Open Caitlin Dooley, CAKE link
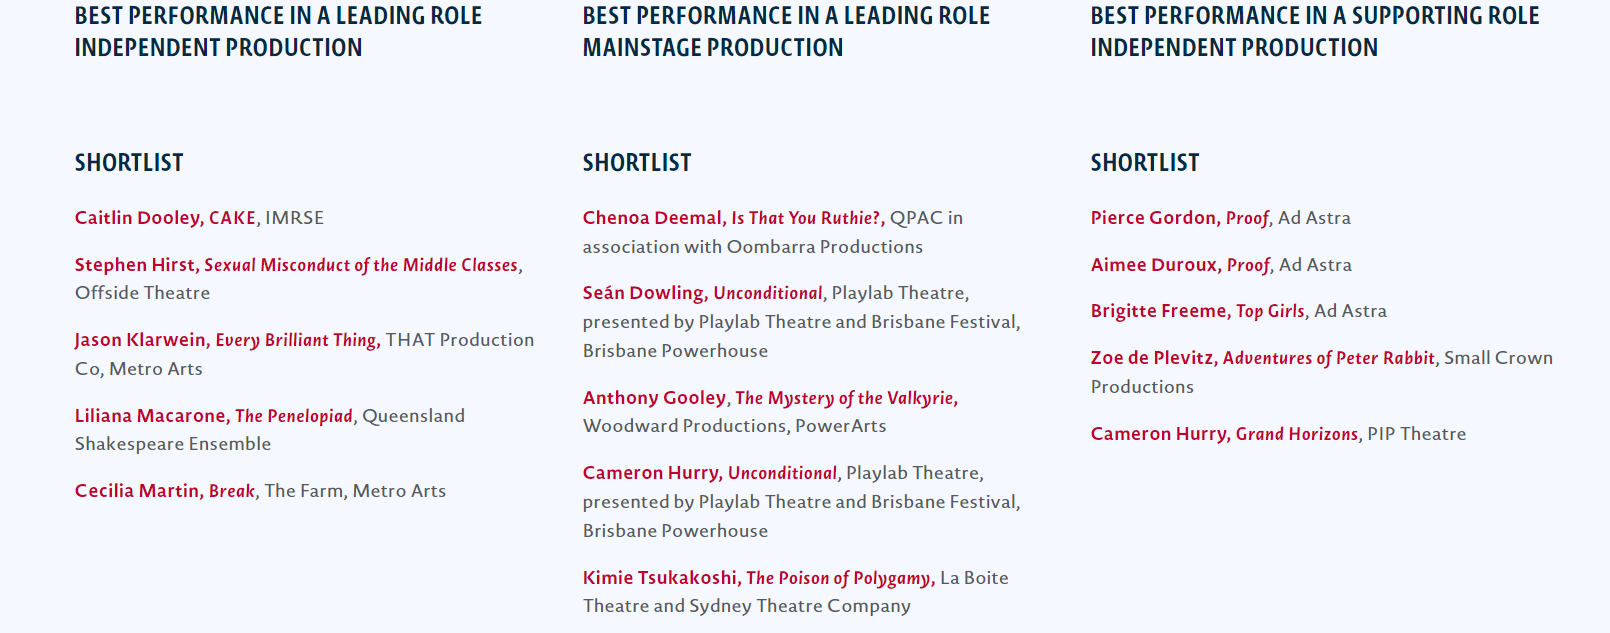This screenshot has height=633, width=1610. coord(165,218)
